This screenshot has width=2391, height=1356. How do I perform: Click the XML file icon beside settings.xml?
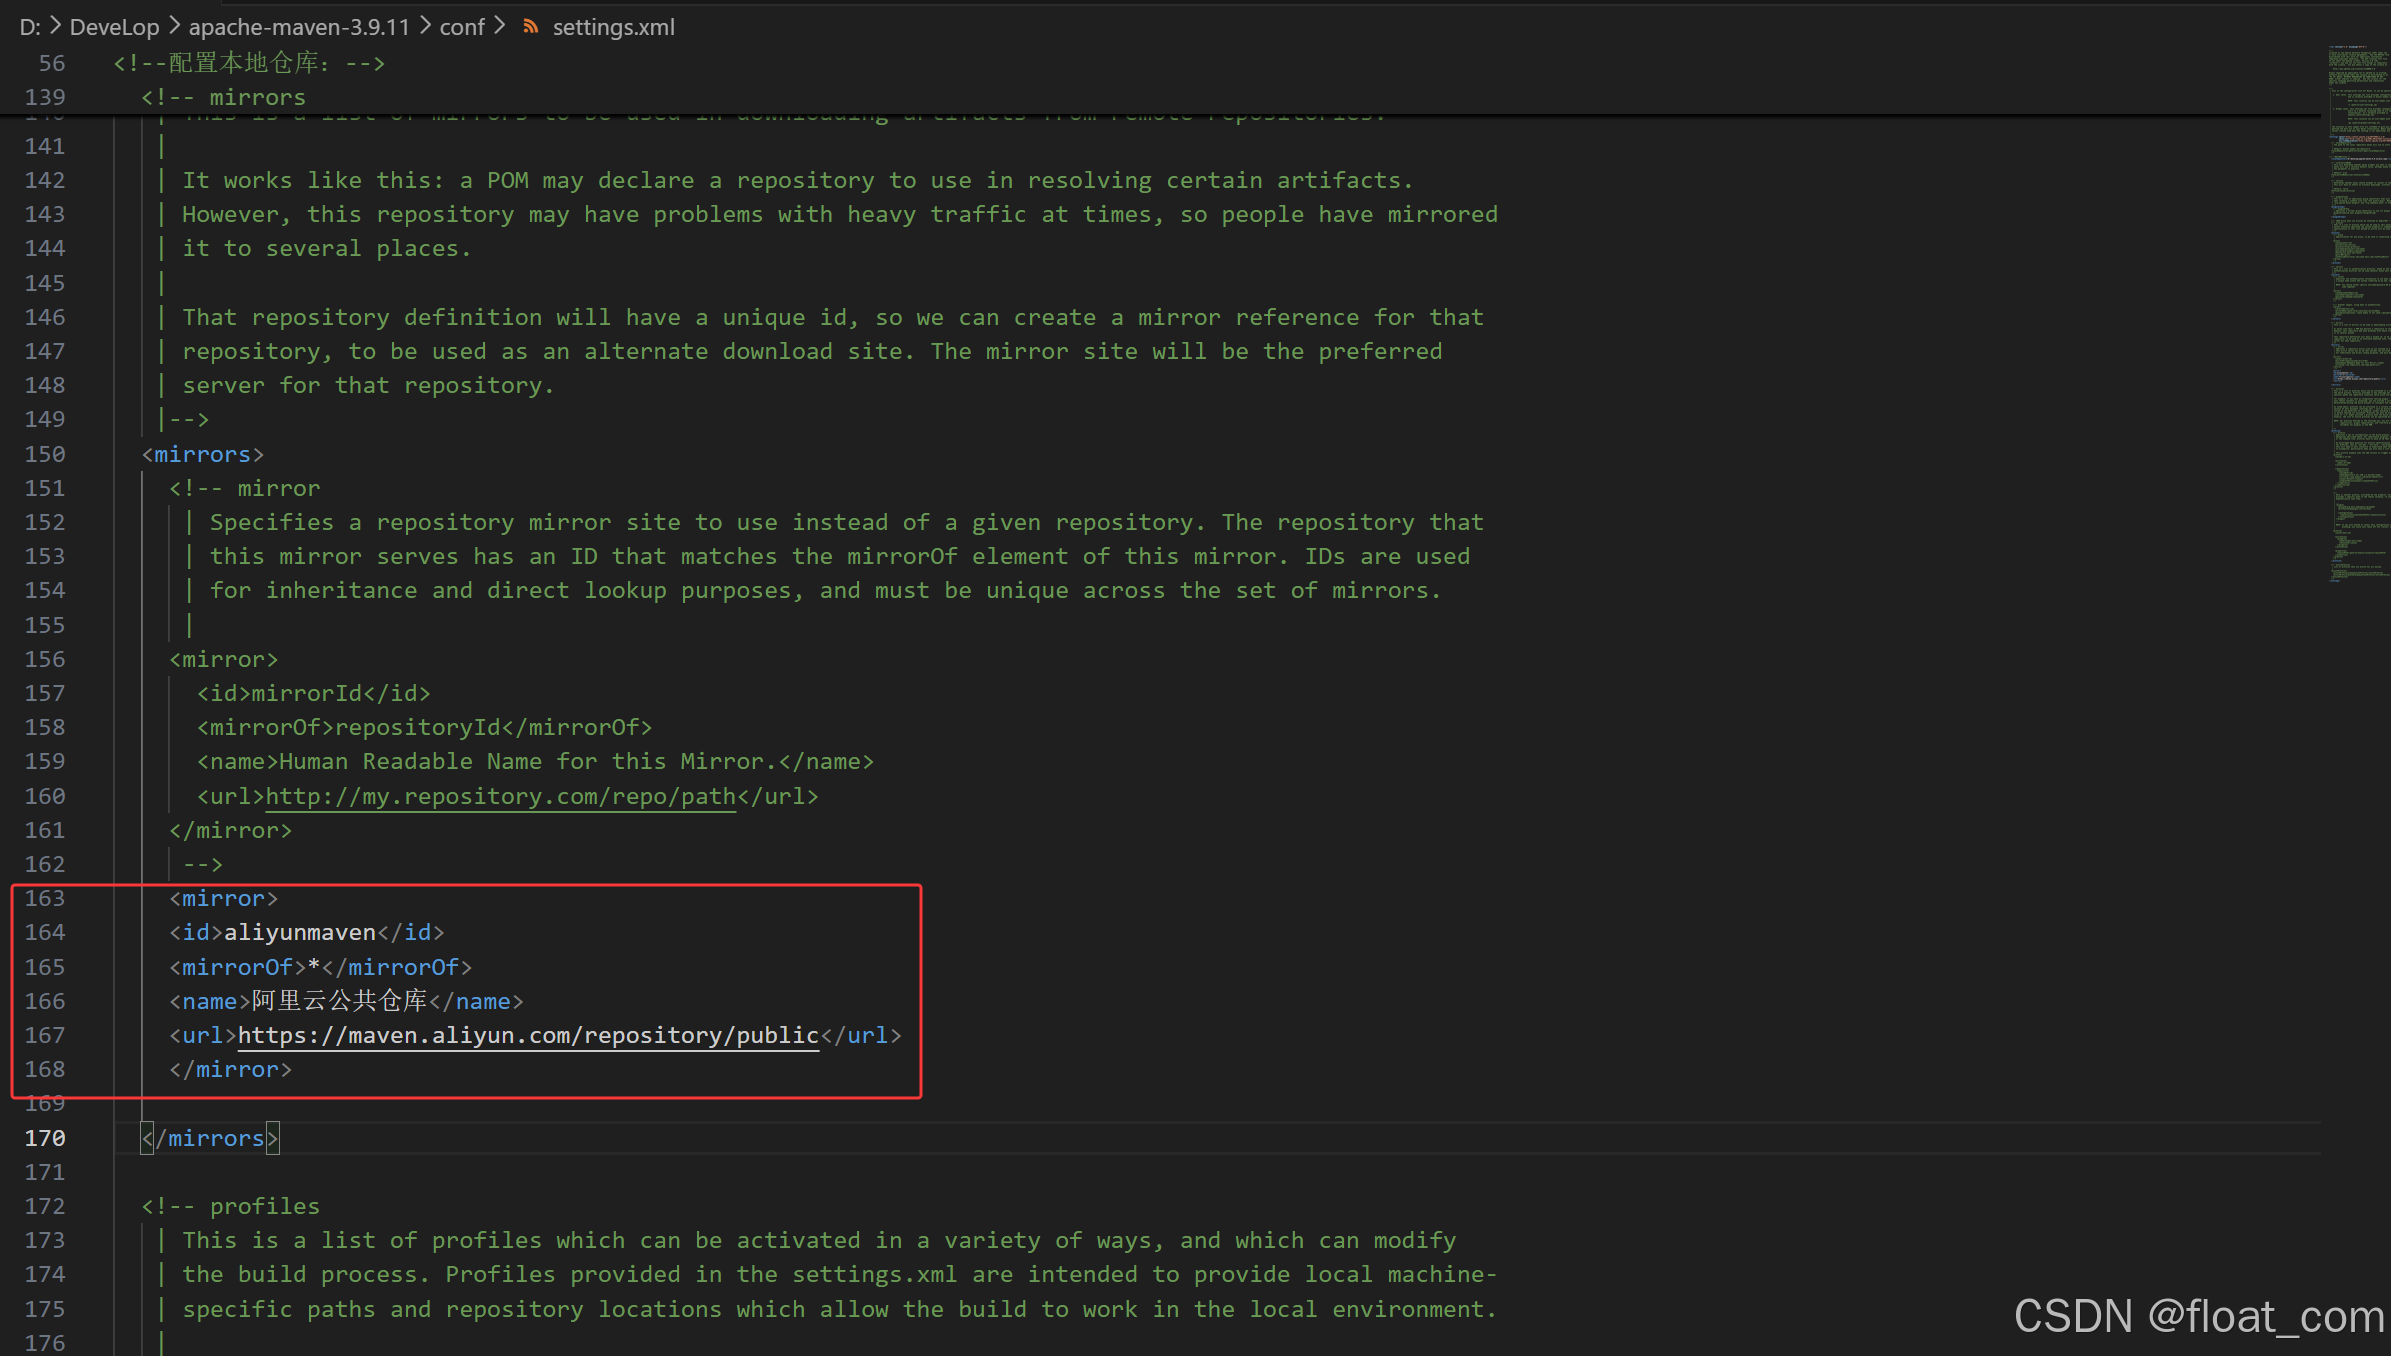point(531,27)
